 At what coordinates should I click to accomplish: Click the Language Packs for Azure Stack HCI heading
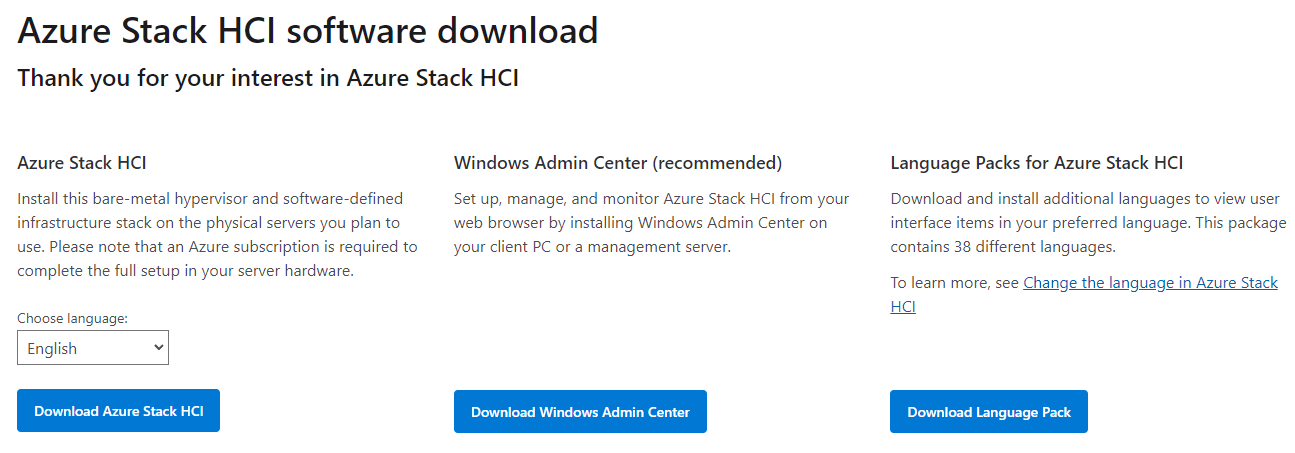pos(1036,162)
